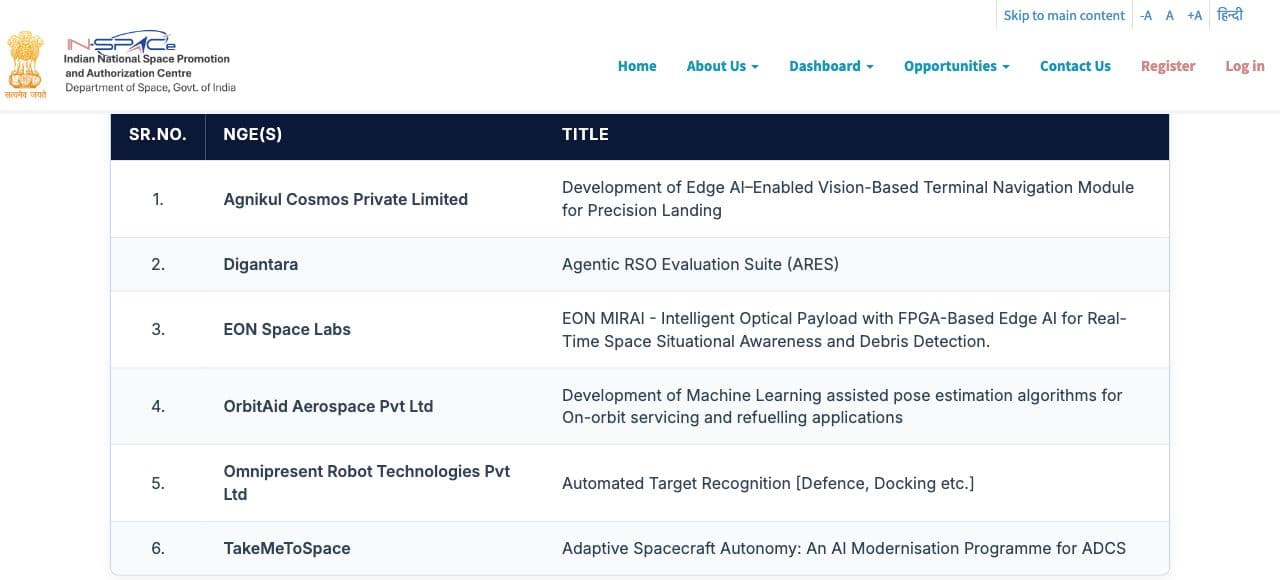This screenshot has width=1280, height=580.
Task: Click serial number 3. cell
Action: pos(158,329)
